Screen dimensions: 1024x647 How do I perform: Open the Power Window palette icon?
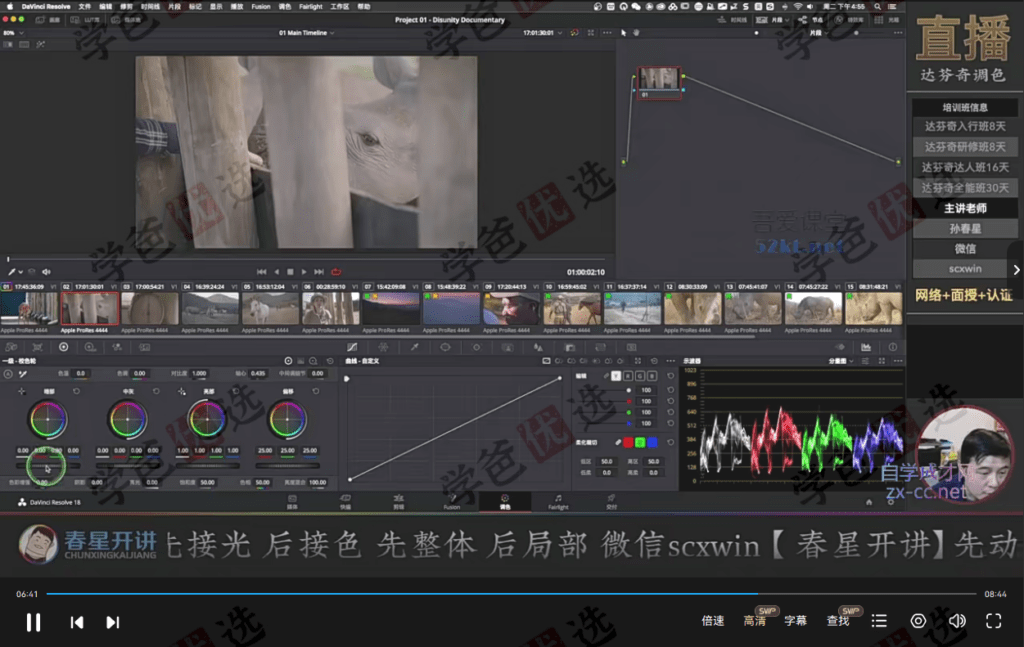click(445, 347)
